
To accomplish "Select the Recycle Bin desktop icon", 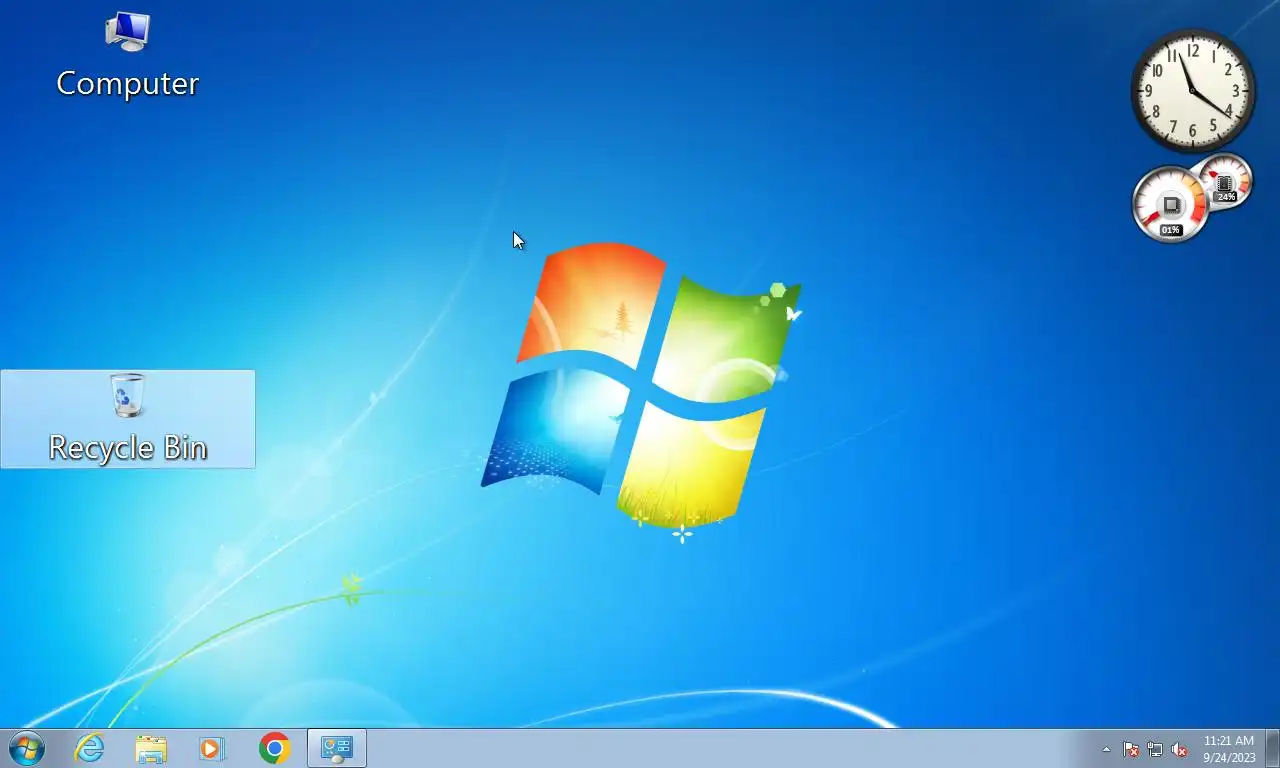I will (128, 419).
